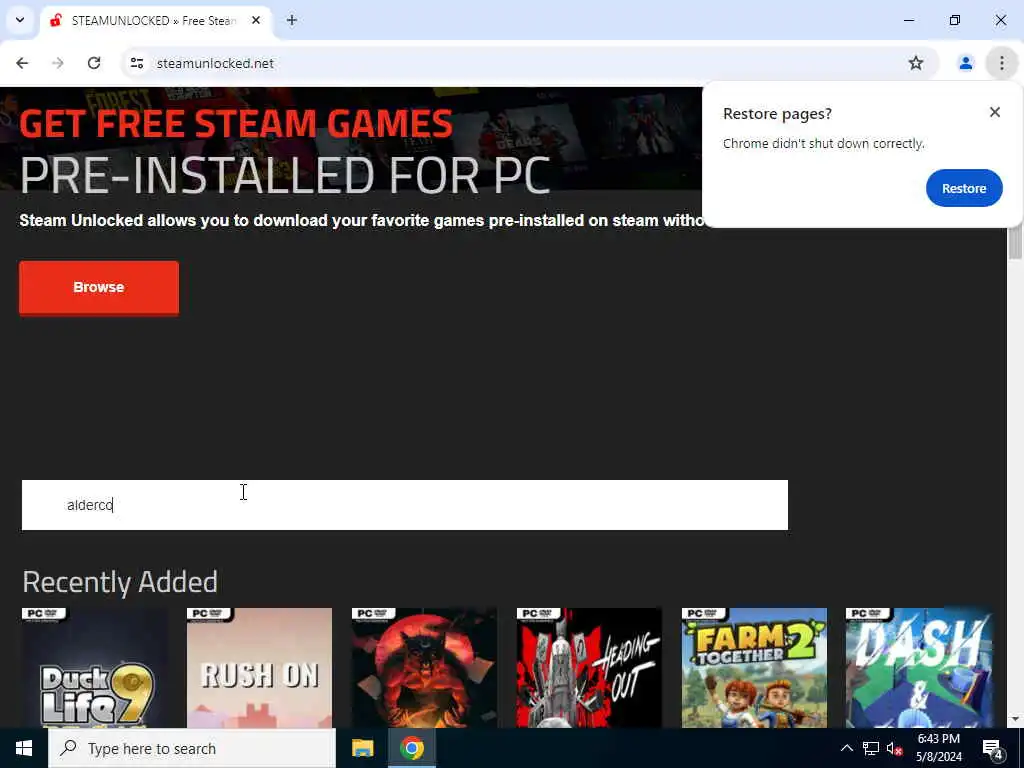This screenshot has width=1024, height=768.
Task: Open the red demon game cover
Action: pyautogui.click(x=424, y=667)
